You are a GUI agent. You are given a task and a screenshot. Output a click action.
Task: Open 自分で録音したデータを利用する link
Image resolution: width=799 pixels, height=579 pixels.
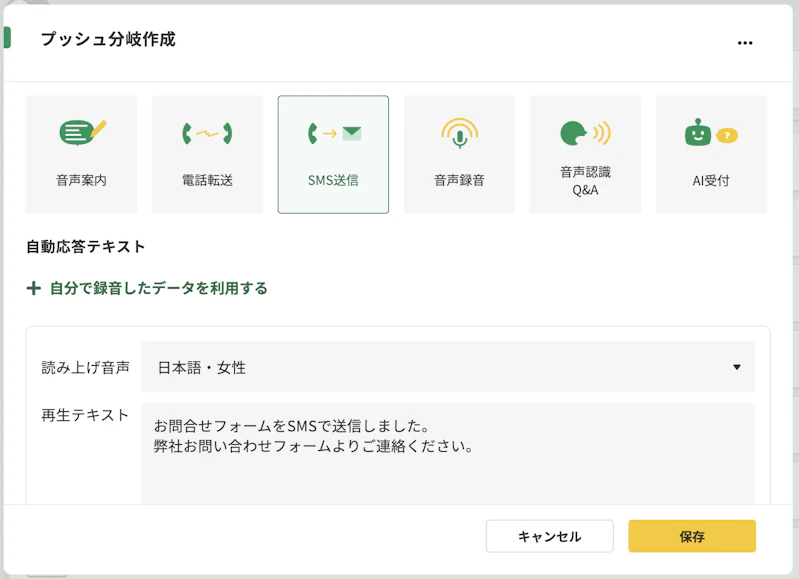pyautogui.click(x=158, y=288)
